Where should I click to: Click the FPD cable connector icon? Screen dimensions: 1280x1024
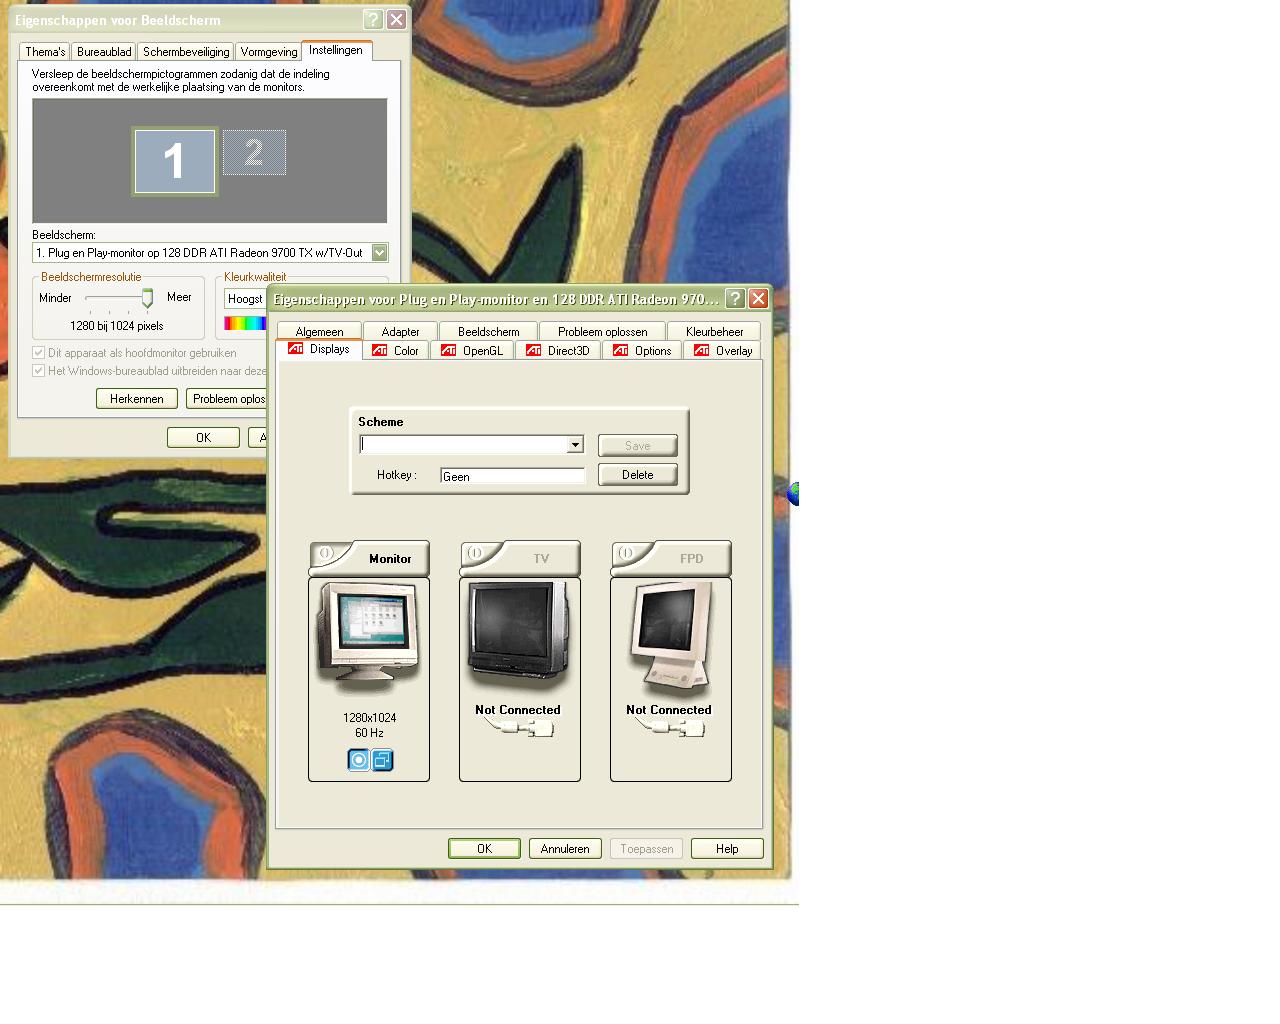(x=670, y=727)
